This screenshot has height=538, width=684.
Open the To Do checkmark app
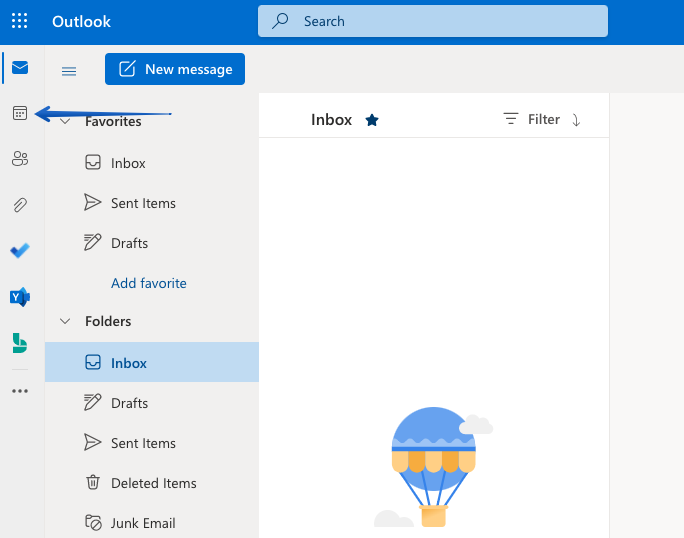(20, 250)
